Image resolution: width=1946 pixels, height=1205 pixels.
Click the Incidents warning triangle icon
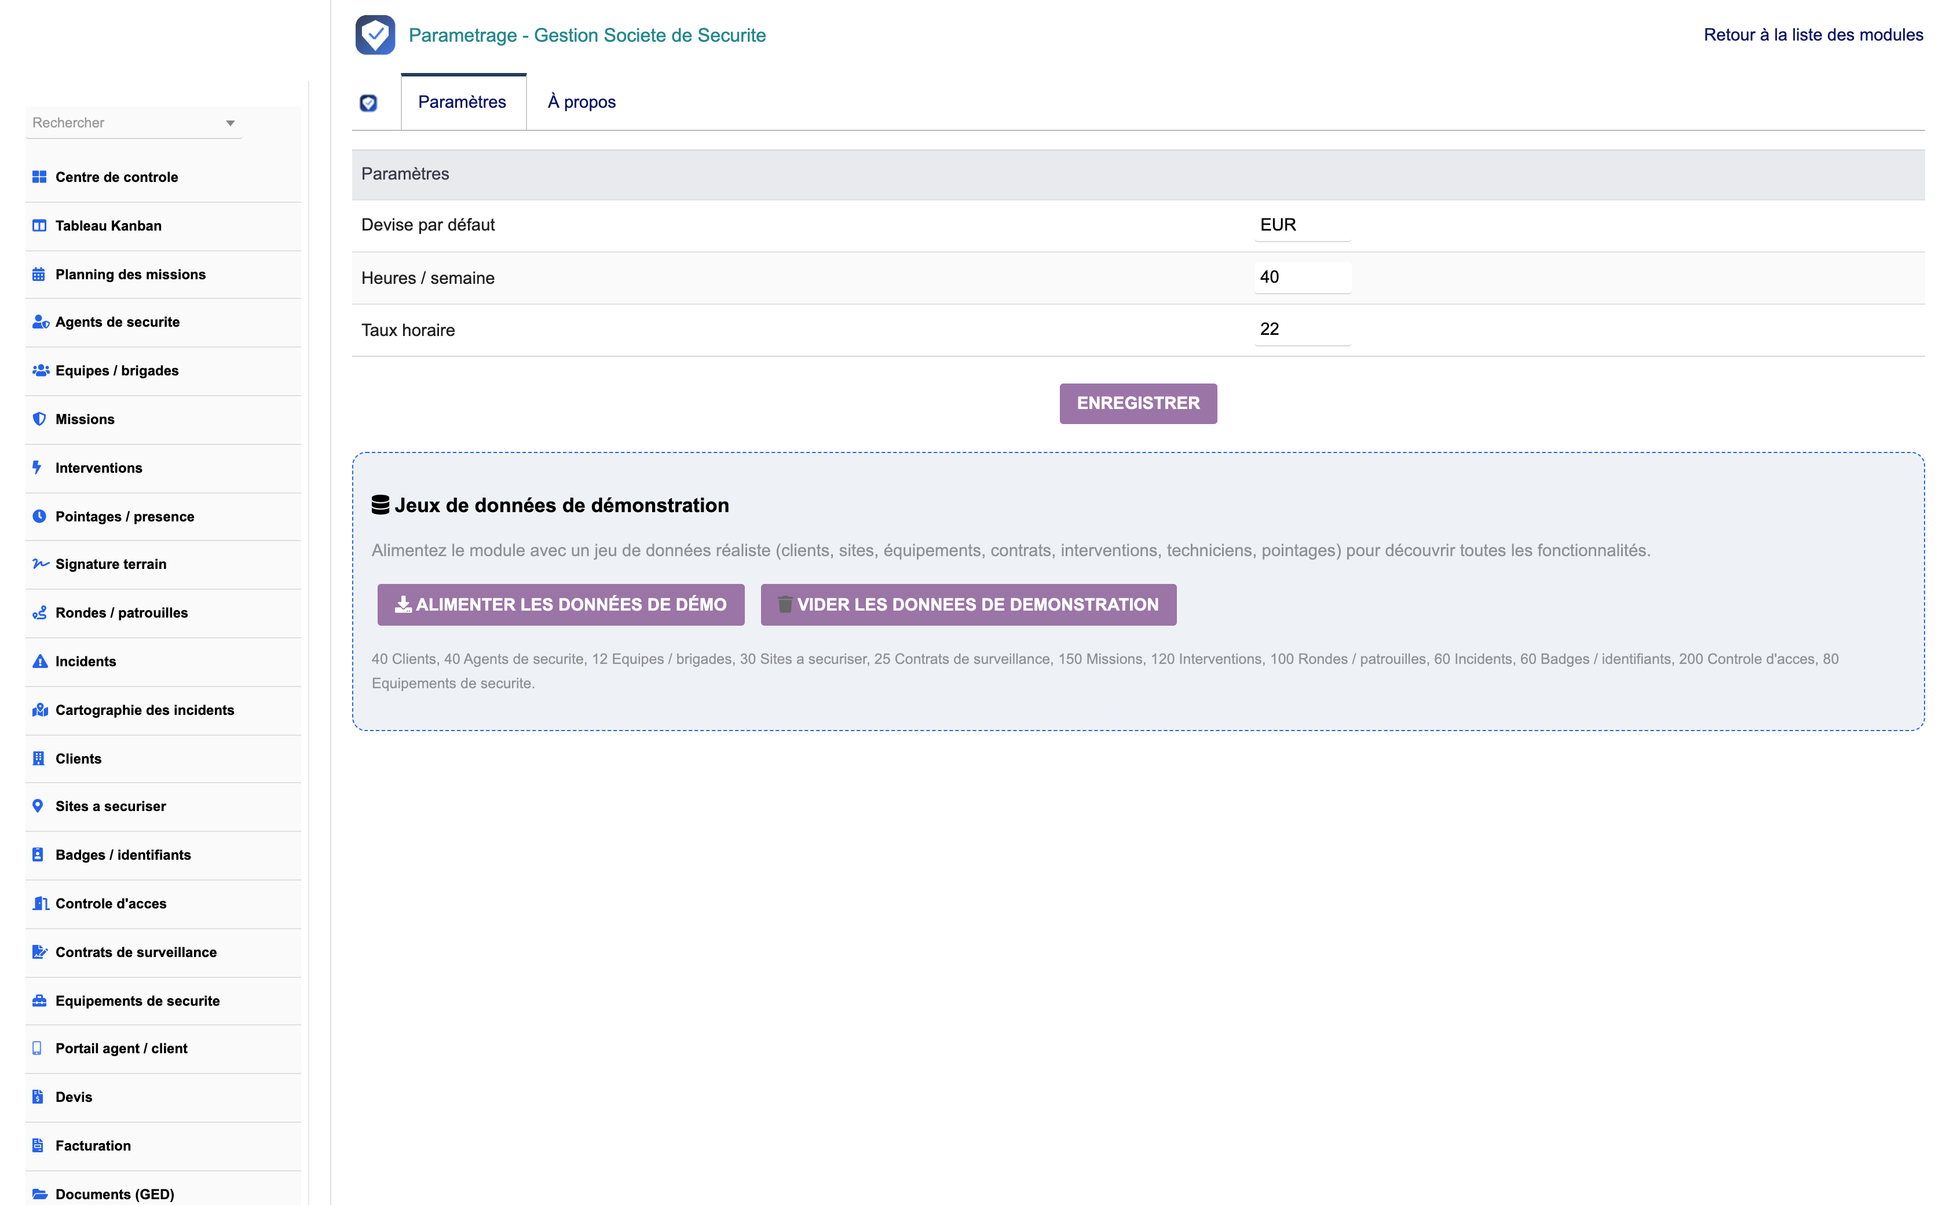click(x=39, y=661)
